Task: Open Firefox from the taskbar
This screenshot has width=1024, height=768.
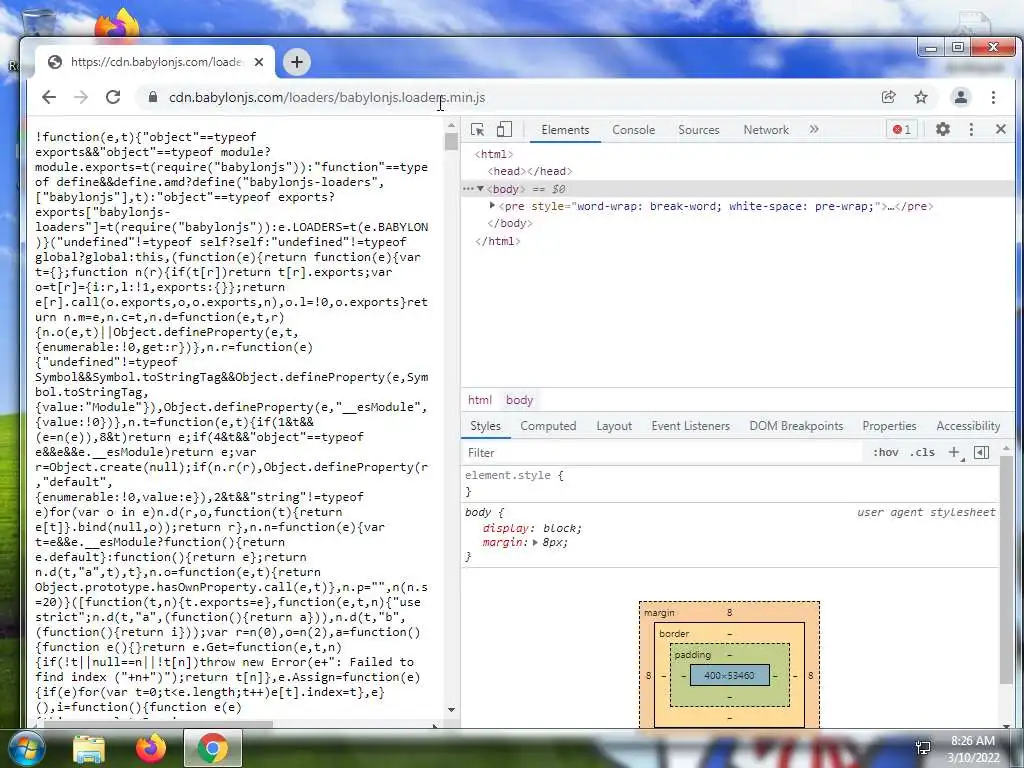Action: point(150,748)
